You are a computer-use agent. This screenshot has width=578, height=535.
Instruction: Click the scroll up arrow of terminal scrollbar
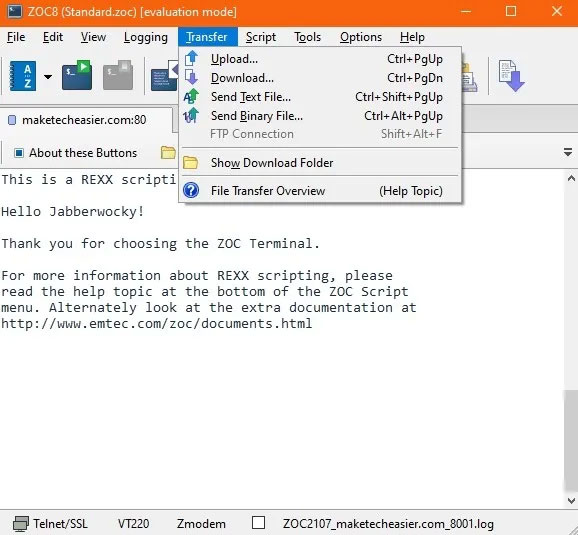click(x=571, y=179)
